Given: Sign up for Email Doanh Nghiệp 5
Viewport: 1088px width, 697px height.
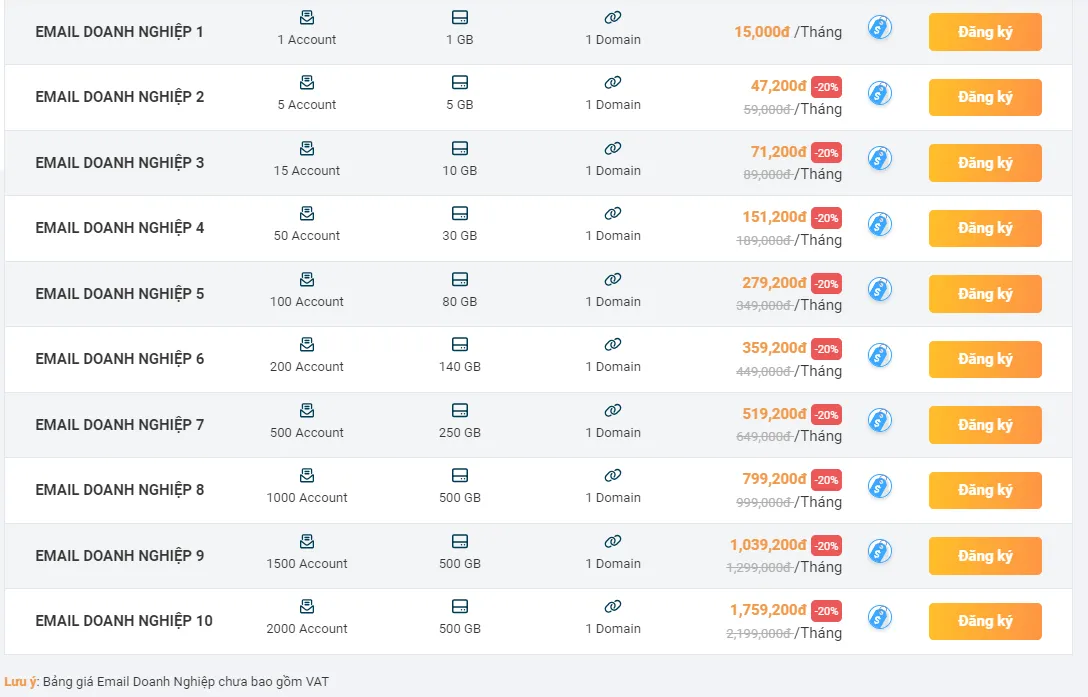Looking at the screenshot, I should [985, 294].
